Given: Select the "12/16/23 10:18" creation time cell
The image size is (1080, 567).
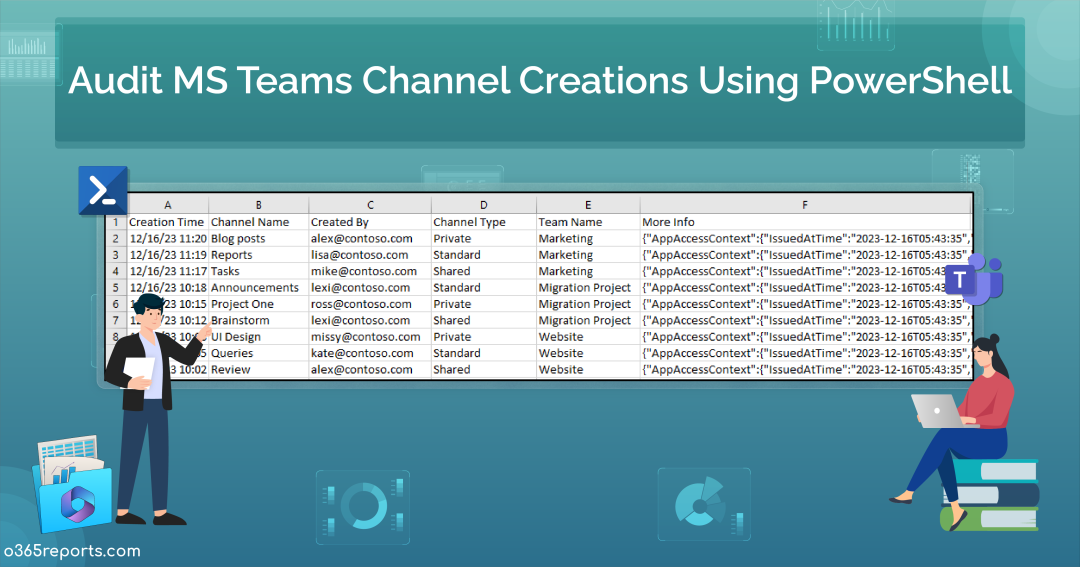Looking at the screenshot, I should coord(168,288).
